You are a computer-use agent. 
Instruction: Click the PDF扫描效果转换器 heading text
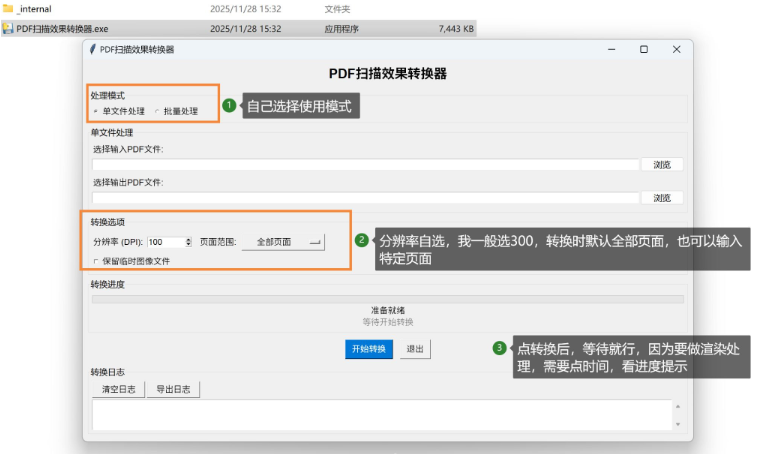[388, 74]
